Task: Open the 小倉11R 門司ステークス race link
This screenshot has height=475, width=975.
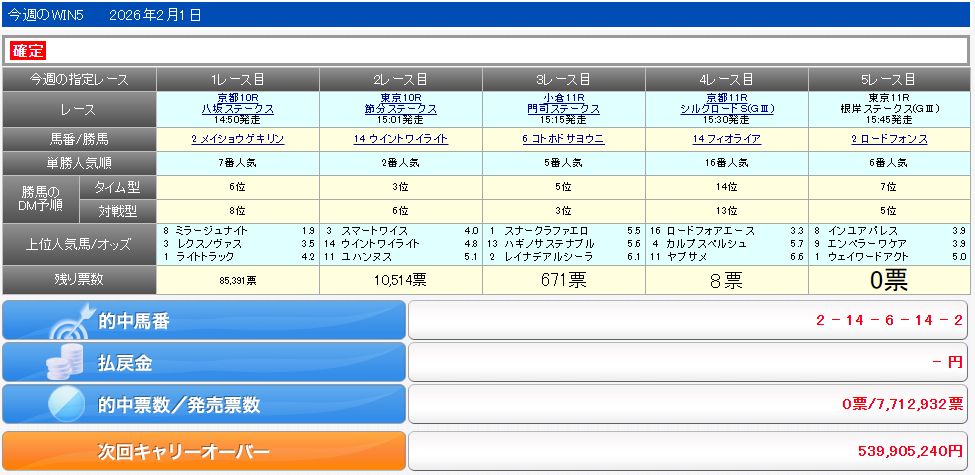Action: coord(563,103)
